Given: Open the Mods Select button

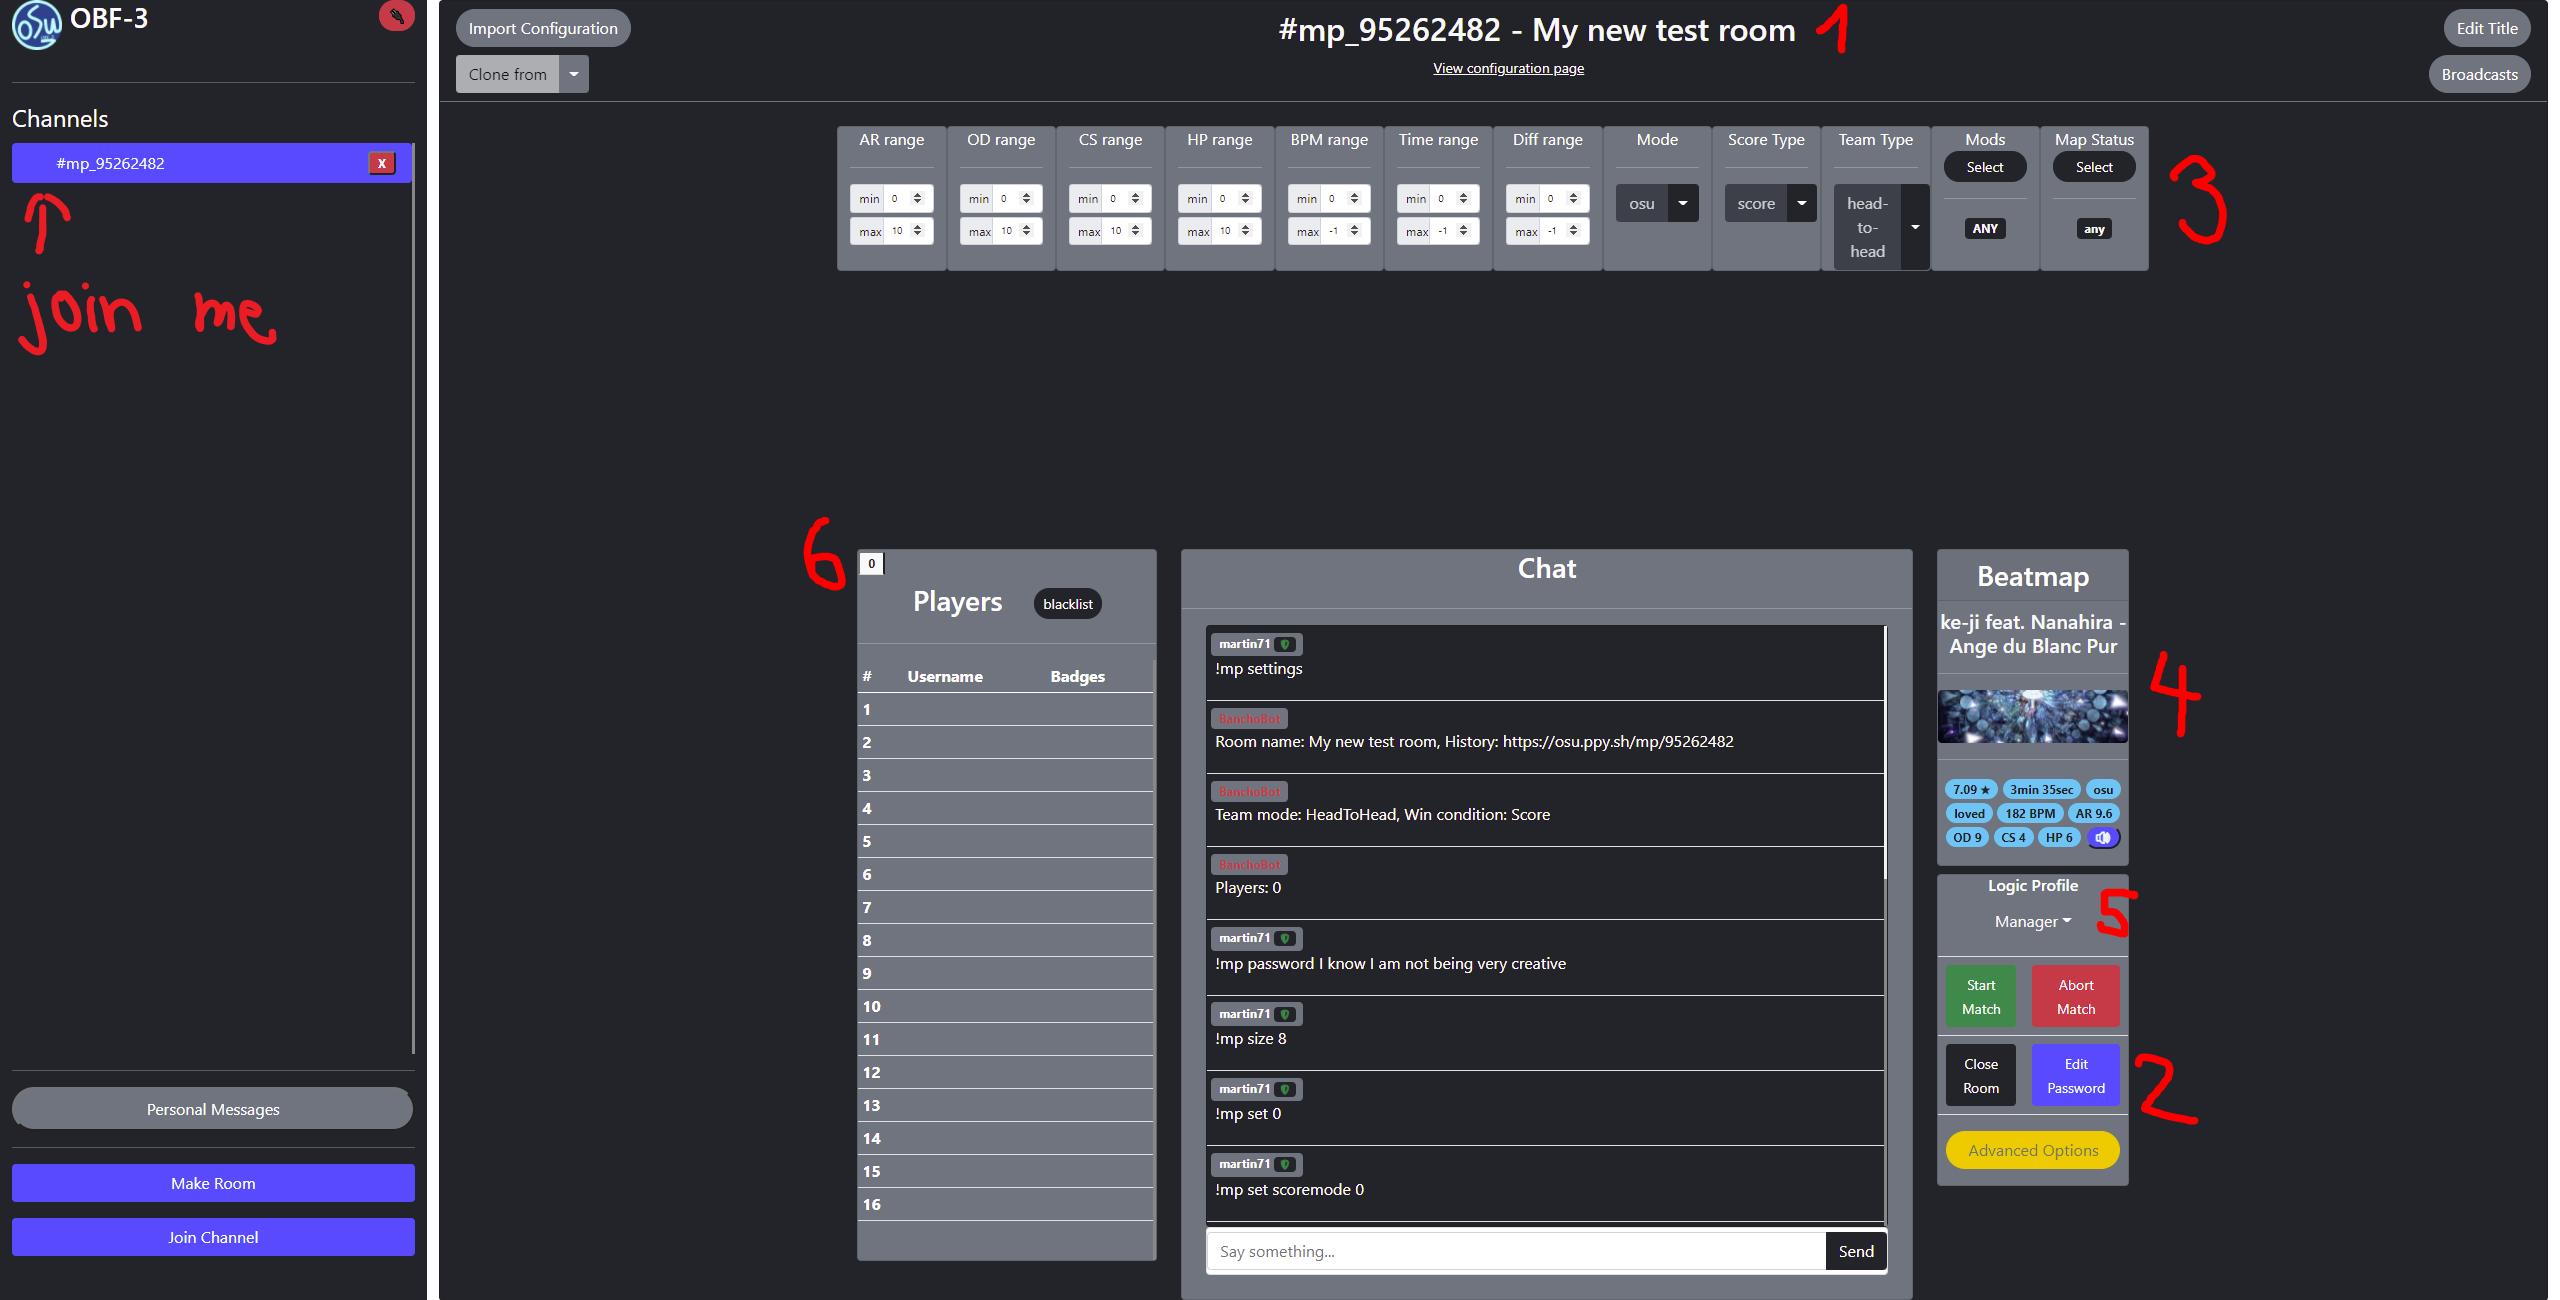Looking at the screenshot, I should [1984, 167].
